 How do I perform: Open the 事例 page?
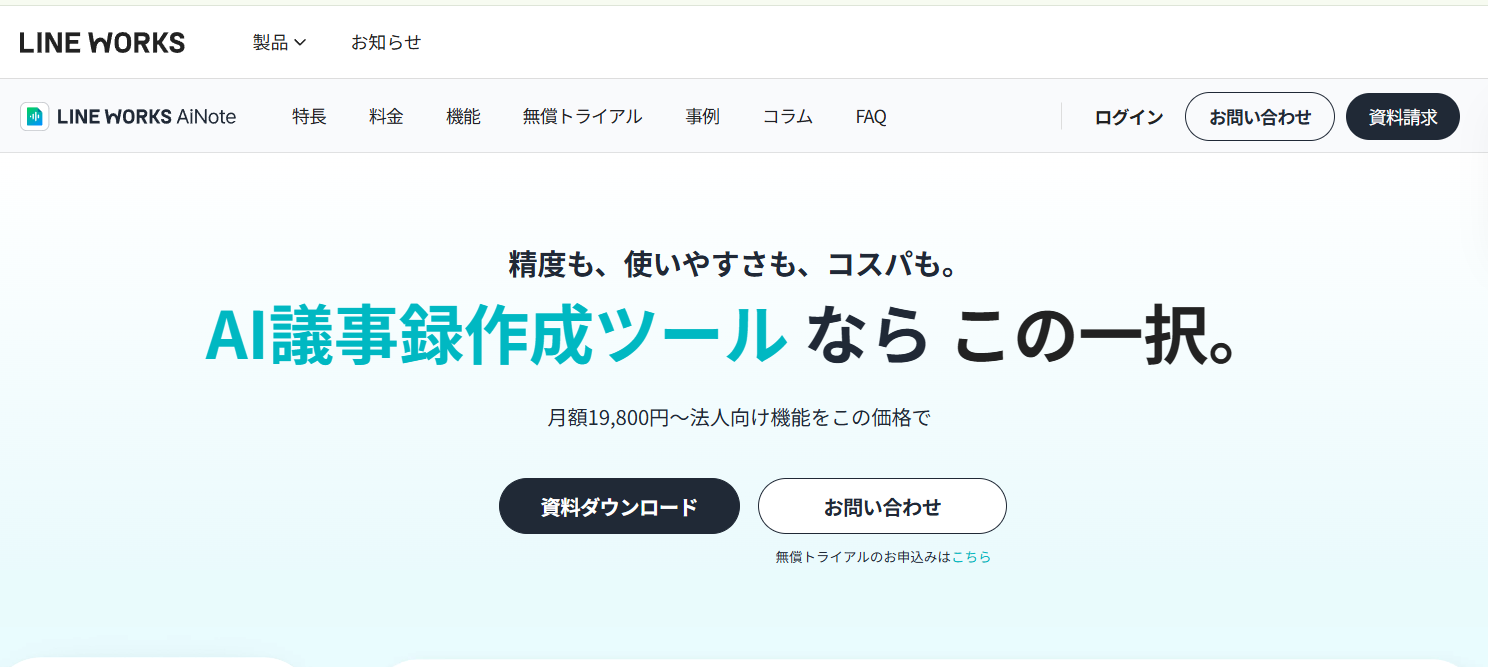click(702, 117)
